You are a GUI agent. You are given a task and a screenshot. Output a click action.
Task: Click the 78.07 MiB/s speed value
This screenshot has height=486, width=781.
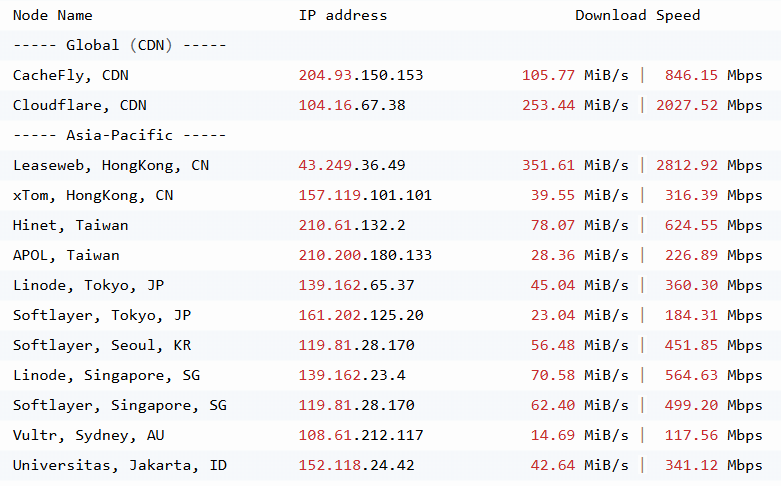click(x=580, y=226)
